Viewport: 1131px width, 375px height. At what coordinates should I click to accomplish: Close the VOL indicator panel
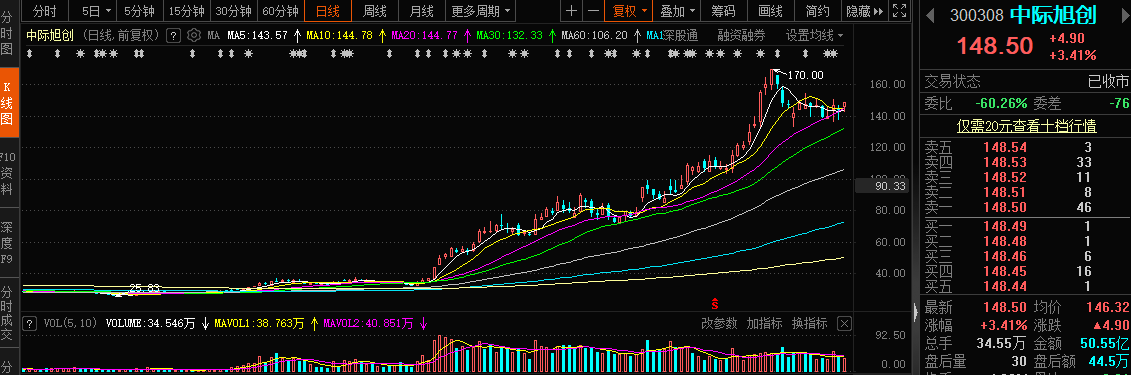click(844, 323)
